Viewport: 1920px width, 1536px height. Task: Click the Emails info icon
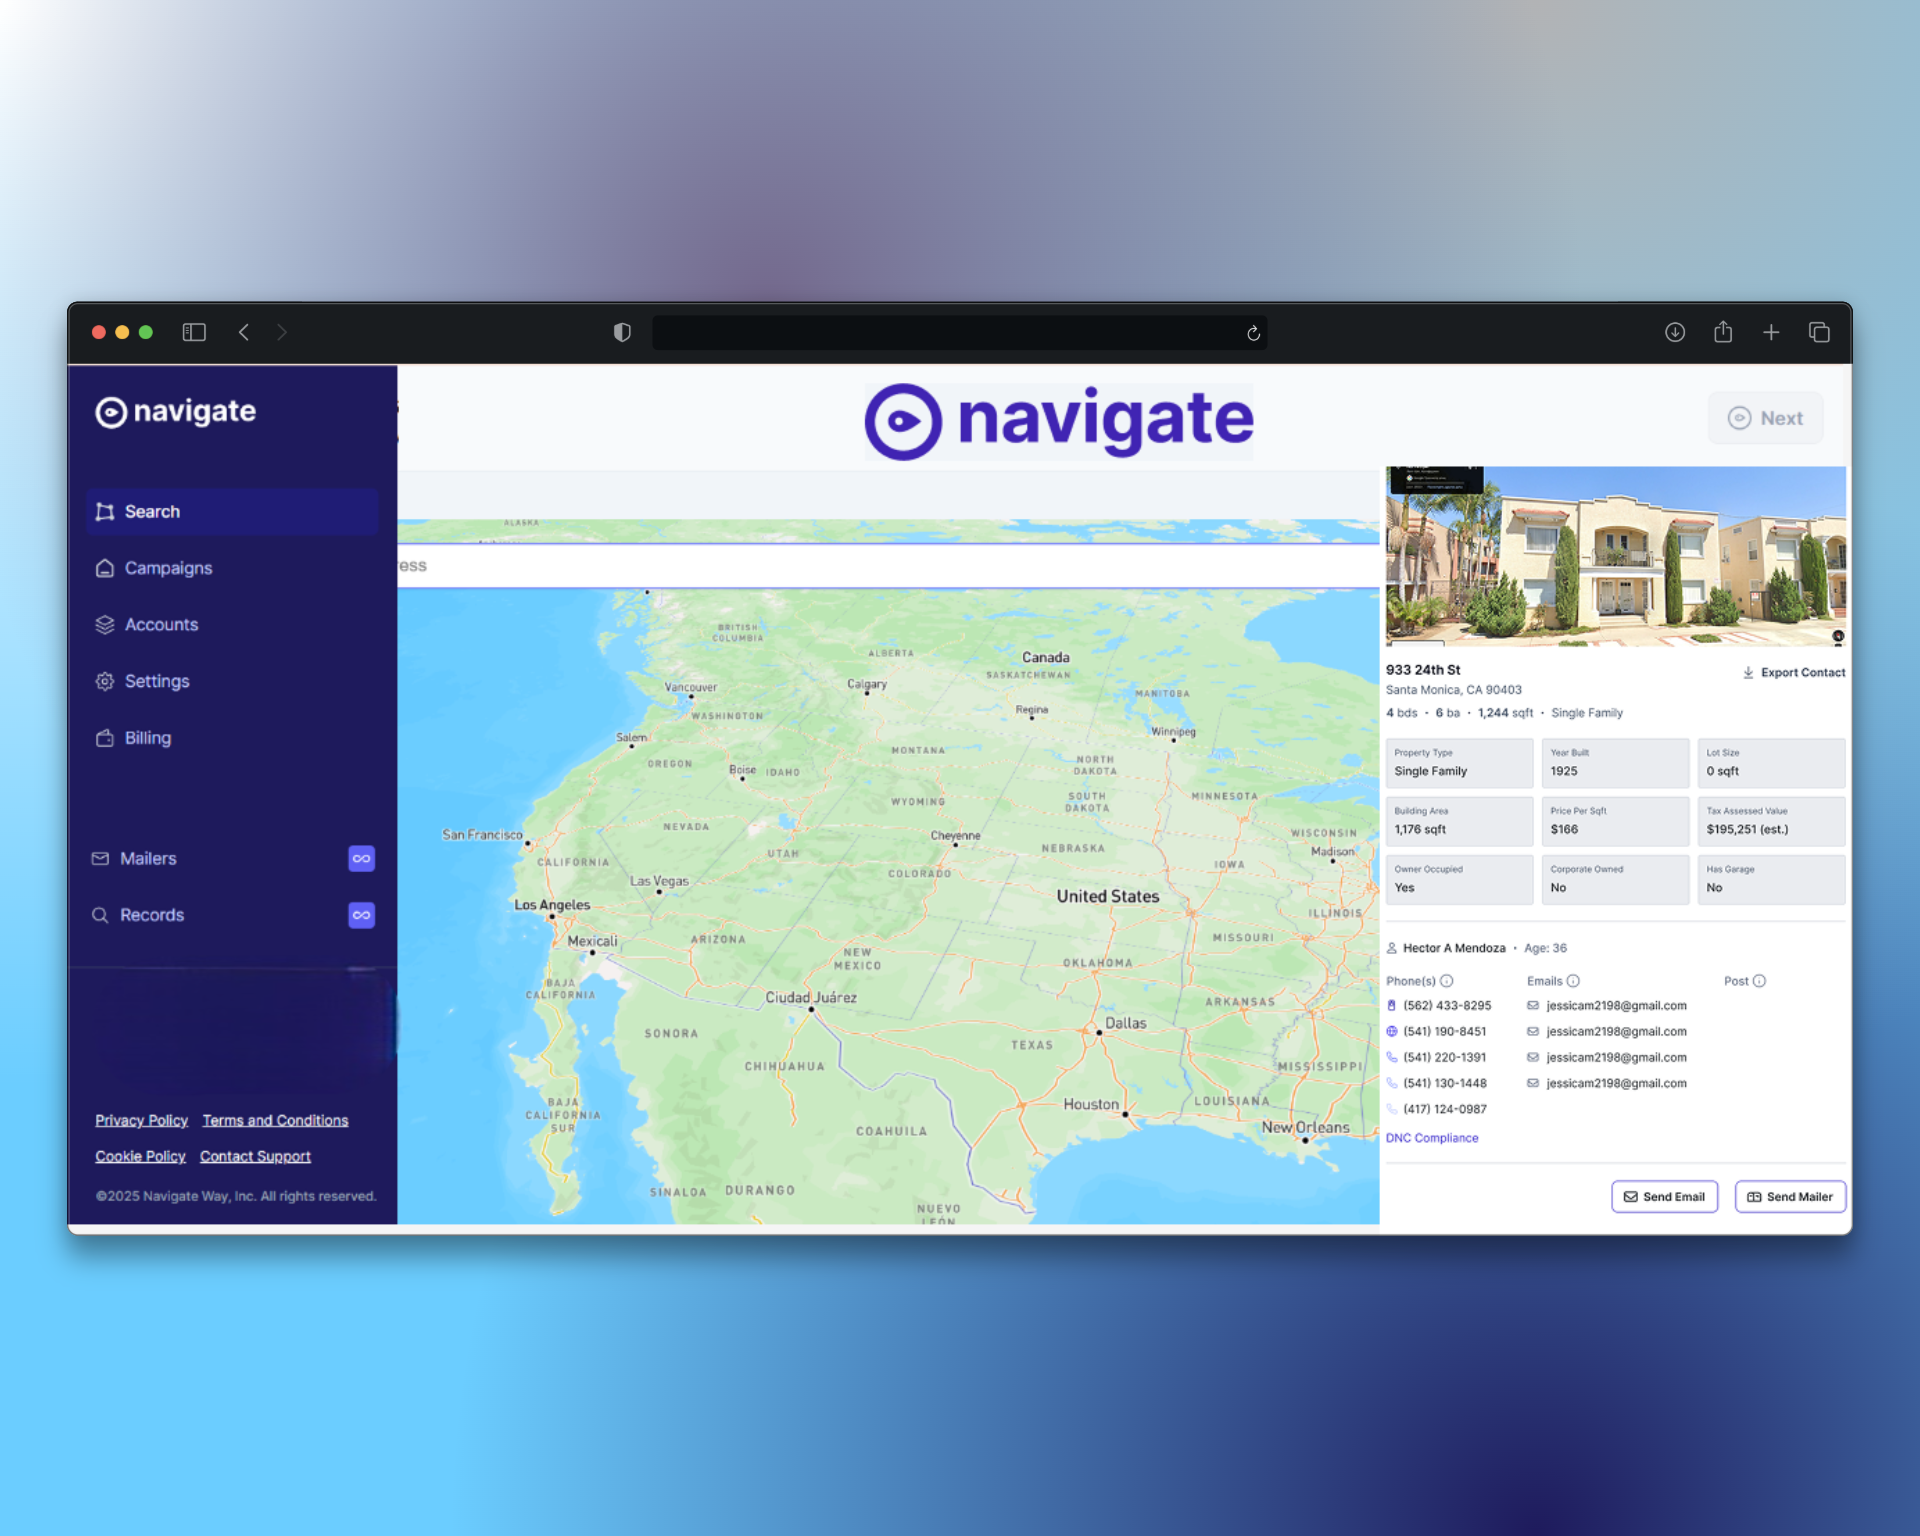(1573, 981)
